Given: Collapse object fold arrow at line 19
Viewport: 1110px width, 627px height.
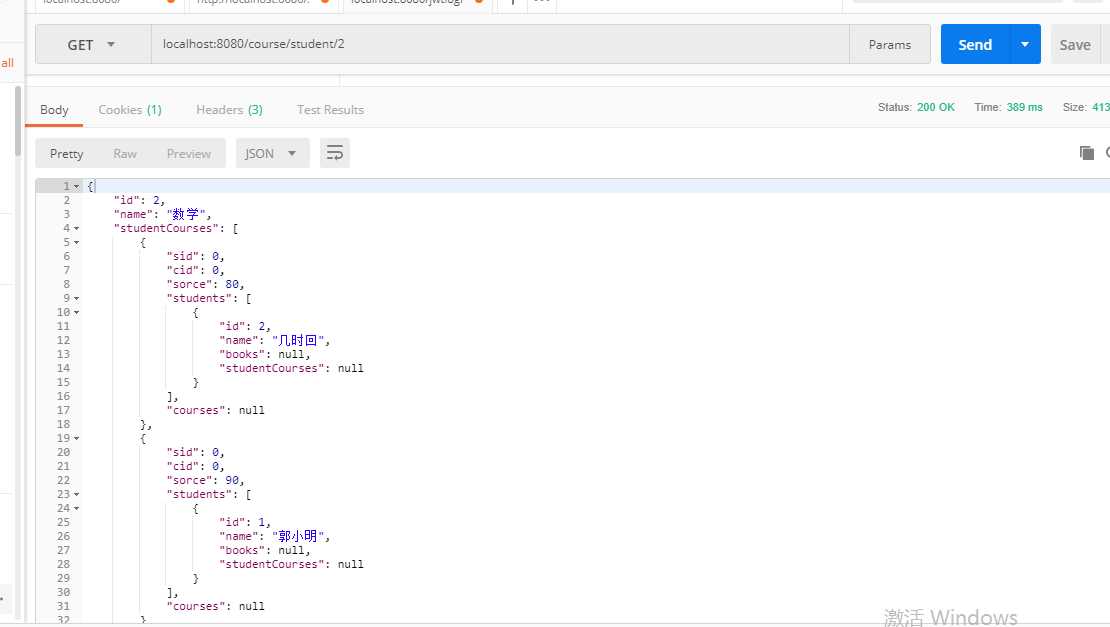Looking at the screenshot, I should click(x=76, y=439).
